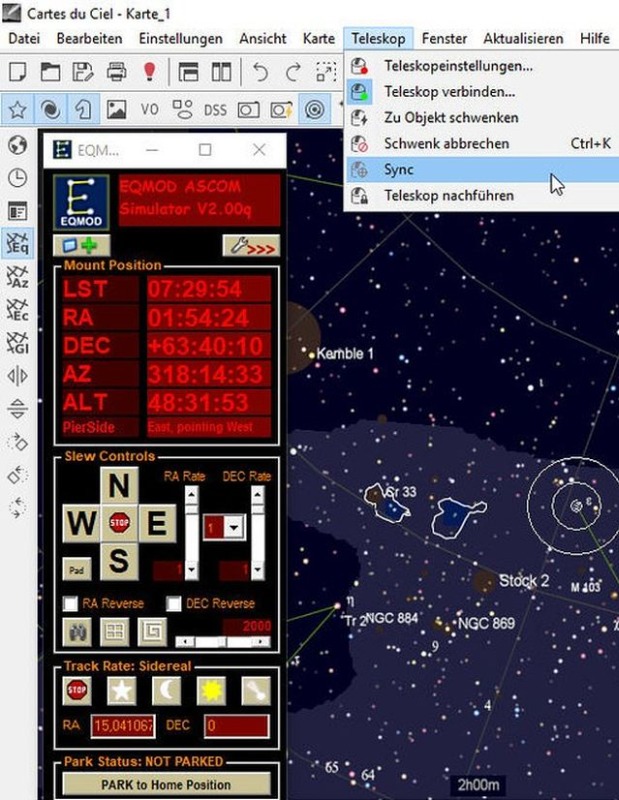Click the mosaic grid icon in Slew Controls

[x=115, y=632]
